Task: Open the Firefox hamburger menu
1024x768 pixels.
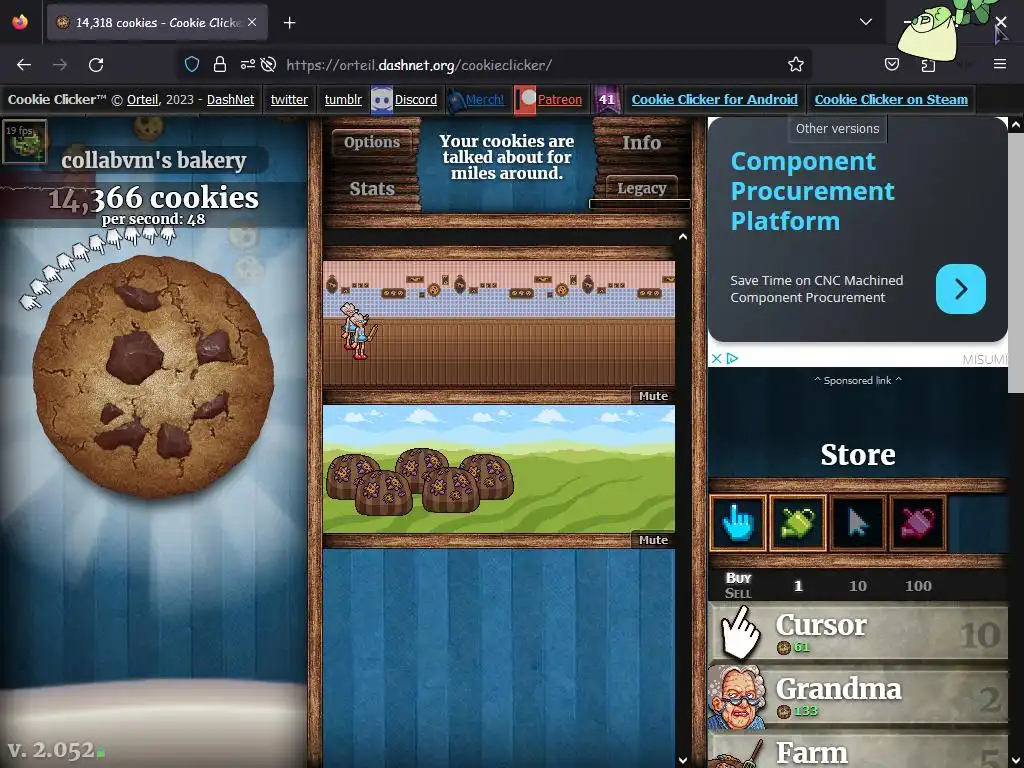Action: coord(1000,64)
